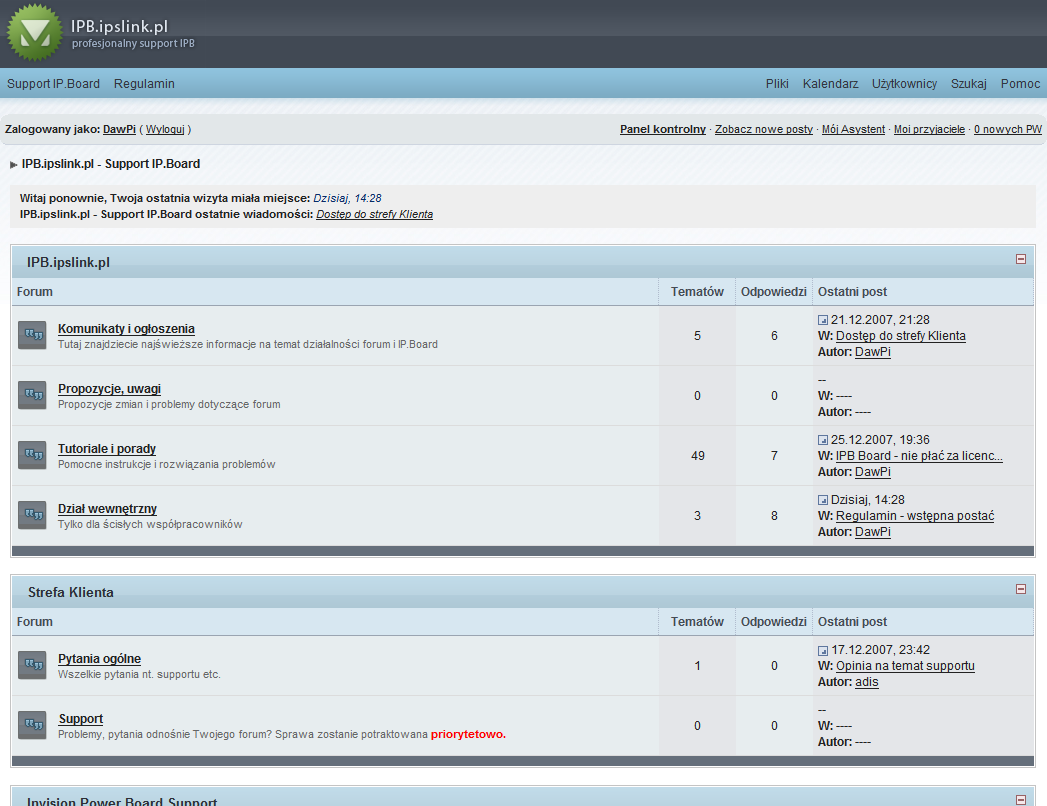Image resolution: width=1047 pixels, height=806 pixels.
Task: Open the Użytkownicy menu item
Action: tap(904, 84)
